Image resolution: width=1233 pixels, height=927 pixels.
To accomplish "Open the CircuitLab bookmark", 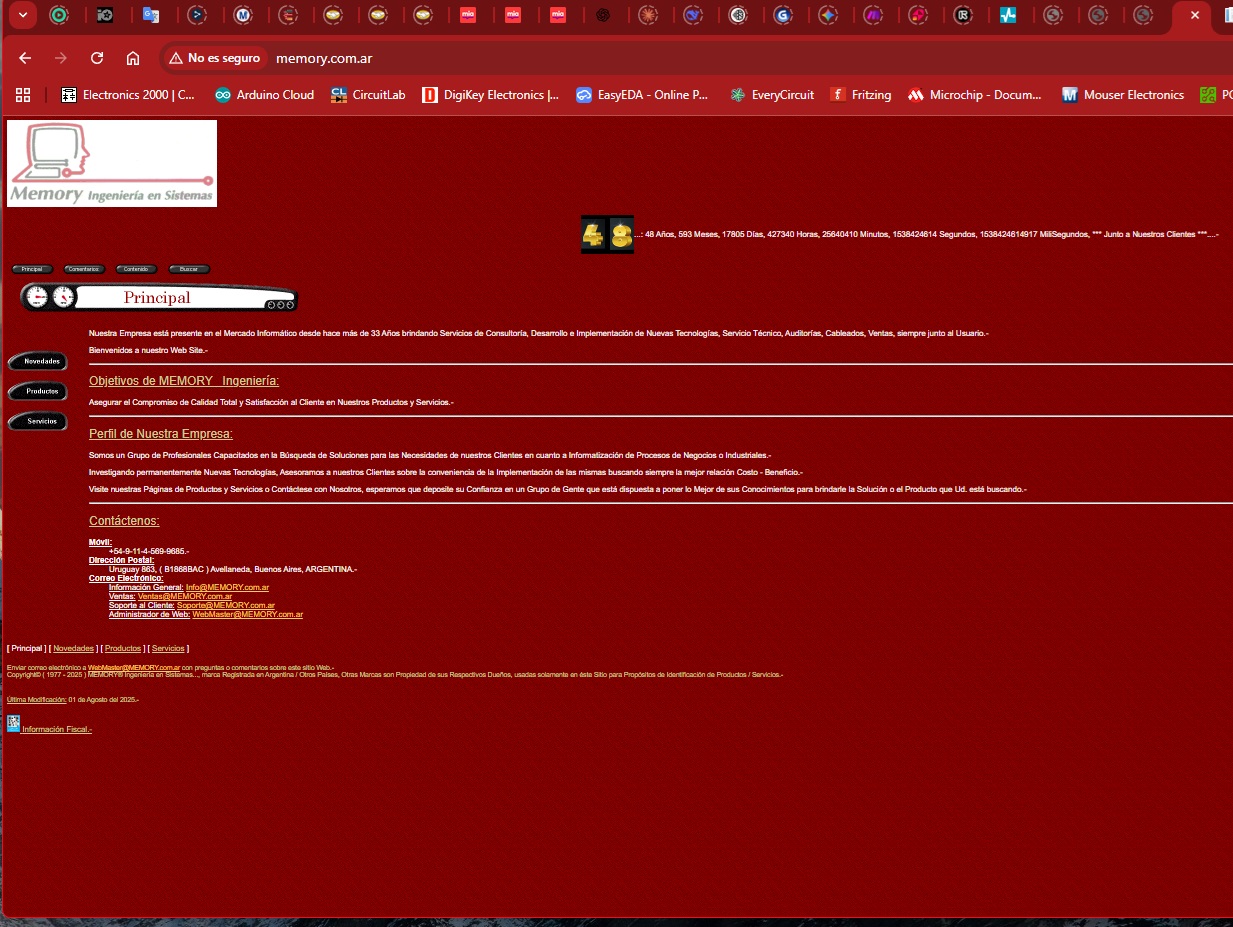I will pos(368,95).
